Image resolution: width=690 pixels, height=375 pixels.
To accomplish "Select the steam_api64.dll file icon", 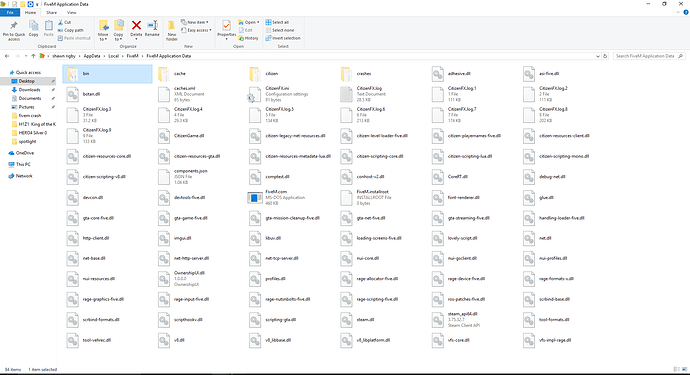I will pyautogui.click(x=438, y=320).
